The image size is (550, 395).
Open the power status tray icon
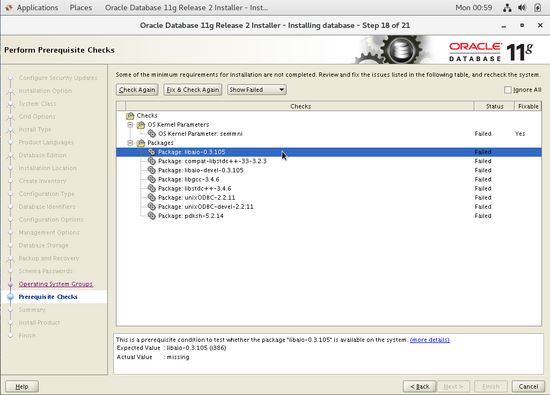(537, 8)
